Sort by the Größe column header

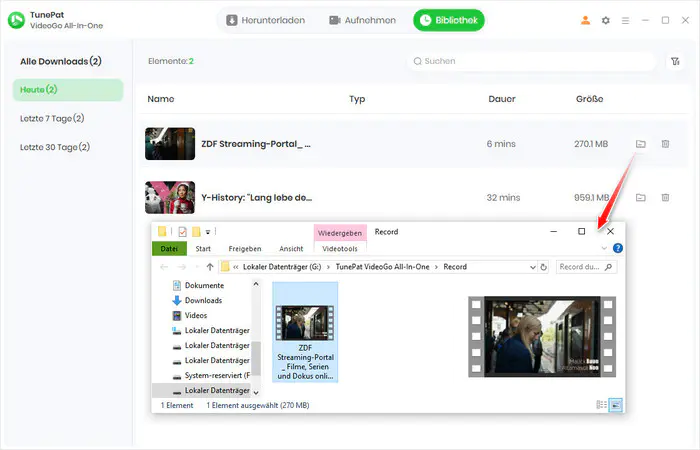click(589, 99)
